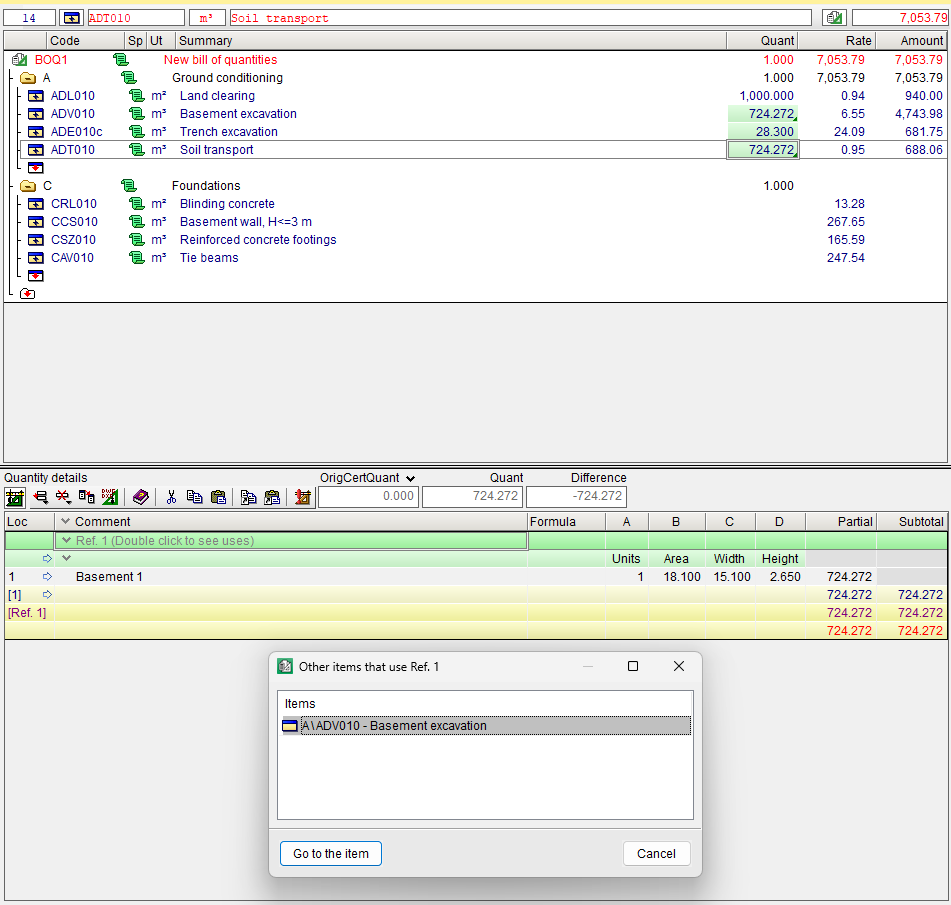Click the 28.300 quantity cell of Trench excavation
This screenshot has height=905, width=951.
[x=762, y=132]
